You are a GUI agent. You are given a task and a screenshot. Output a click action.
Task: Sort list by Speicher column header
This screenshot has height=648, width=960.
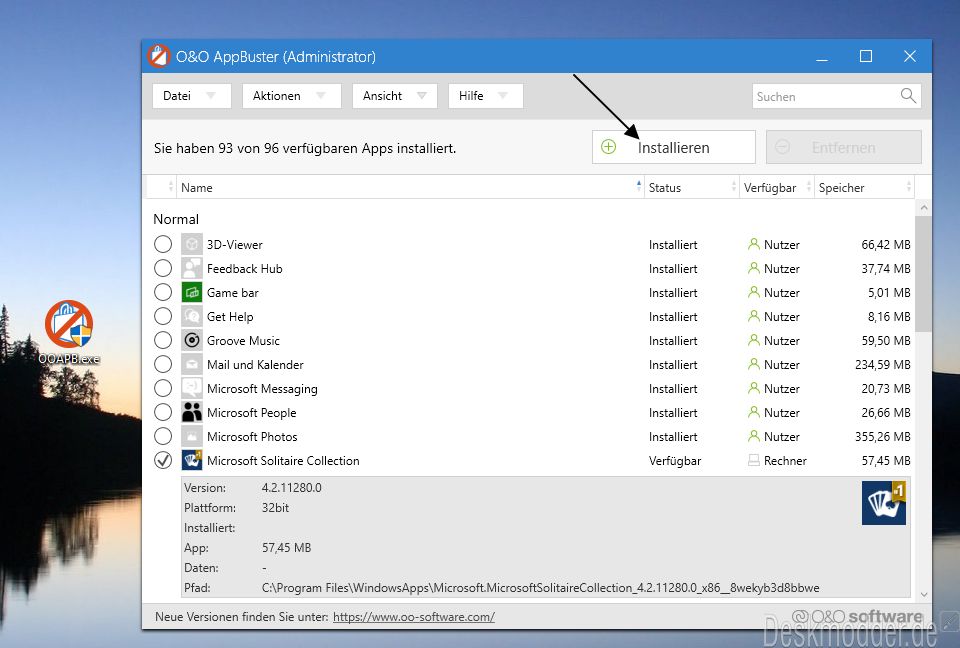[x=864, y=187]
